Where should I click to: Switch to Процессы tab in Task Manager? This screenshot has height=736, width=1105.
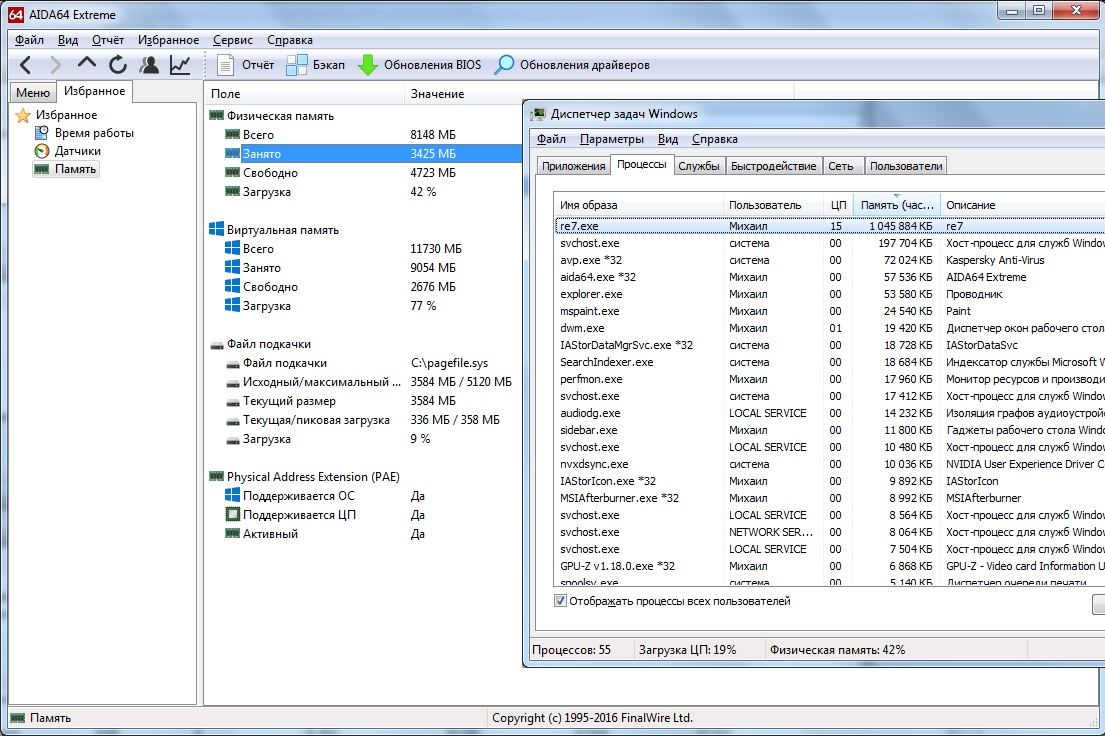[x=641, y=164]
